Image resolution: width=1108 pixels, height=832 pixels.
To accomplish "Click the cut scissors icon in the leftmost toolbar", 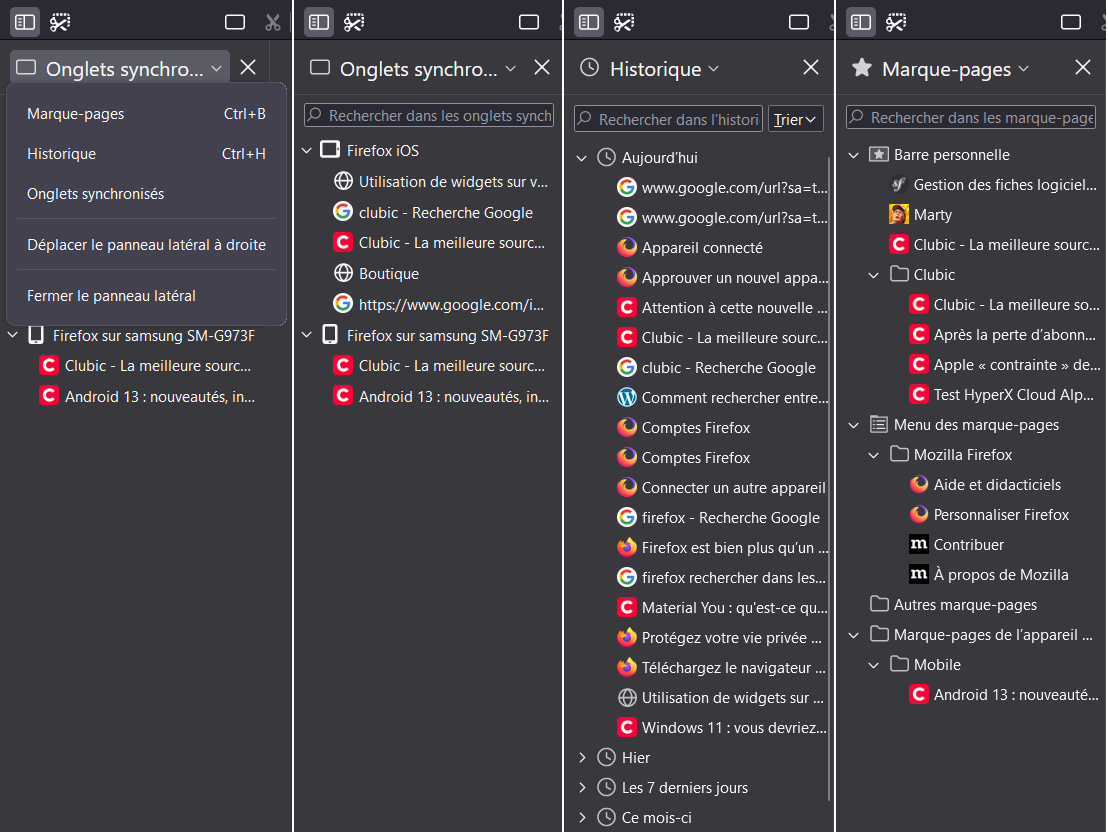I will 273,22.
